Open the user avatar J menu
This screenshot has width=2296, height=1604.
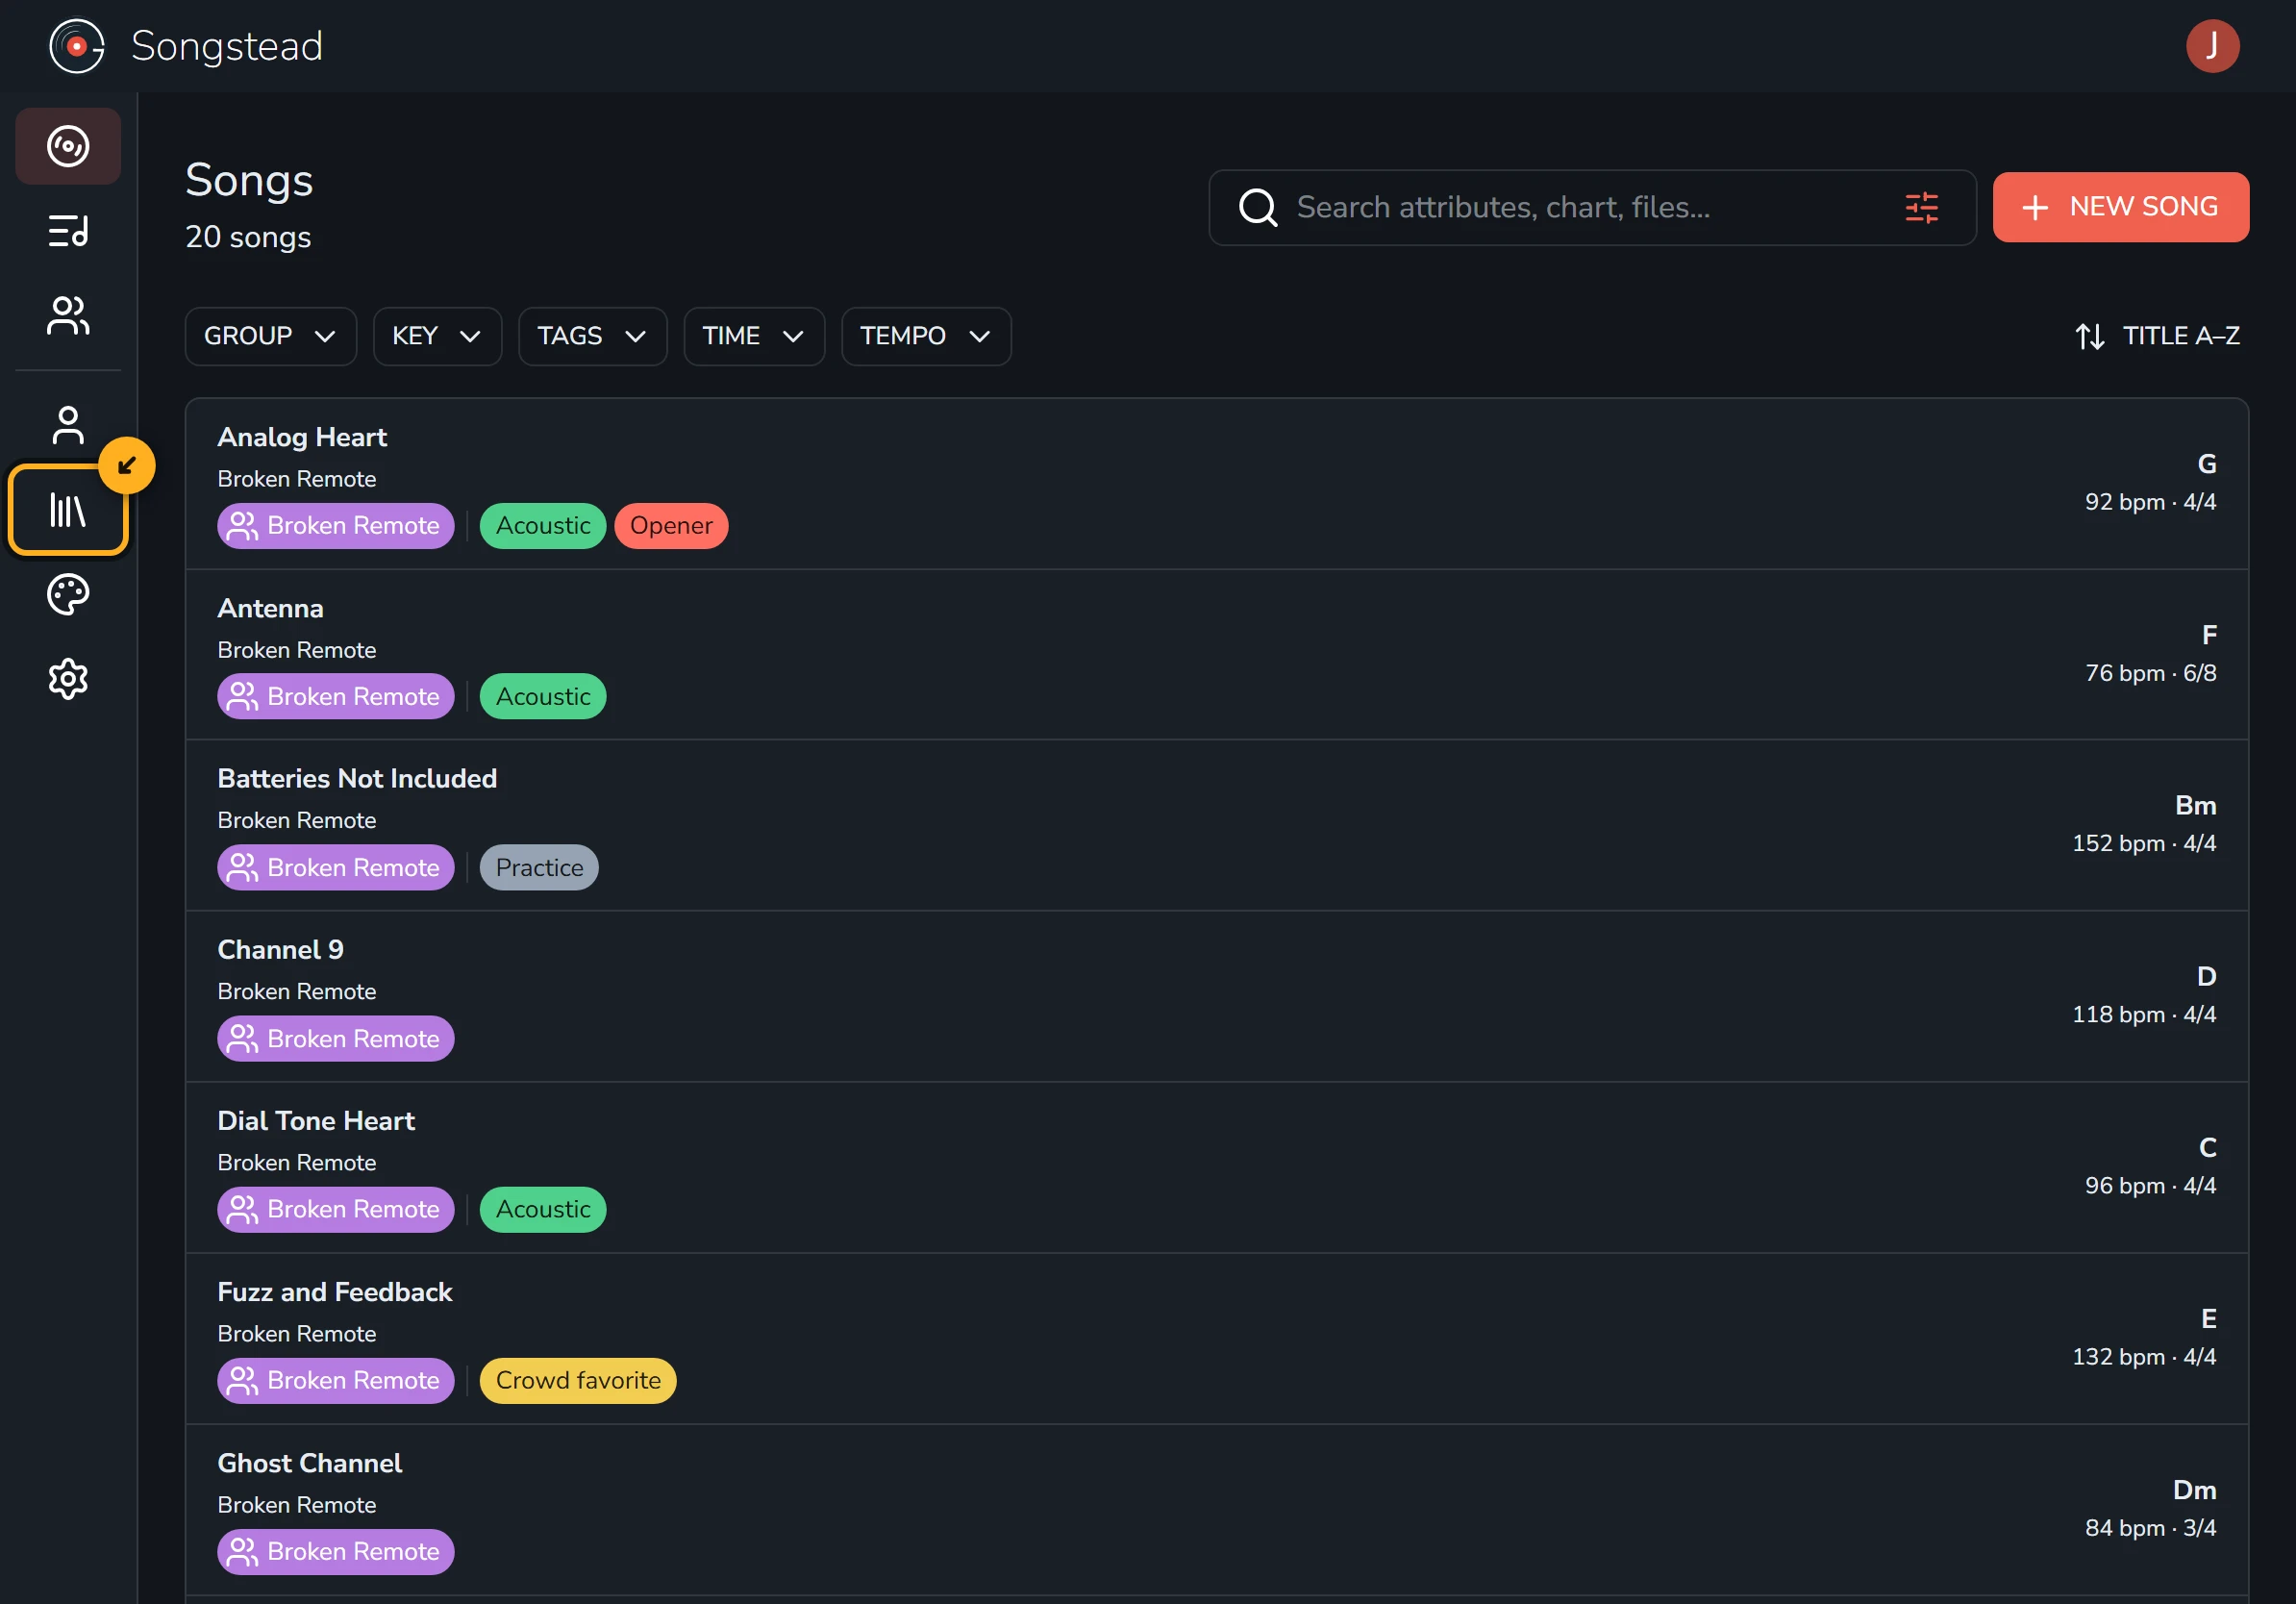click(2212, 46)
